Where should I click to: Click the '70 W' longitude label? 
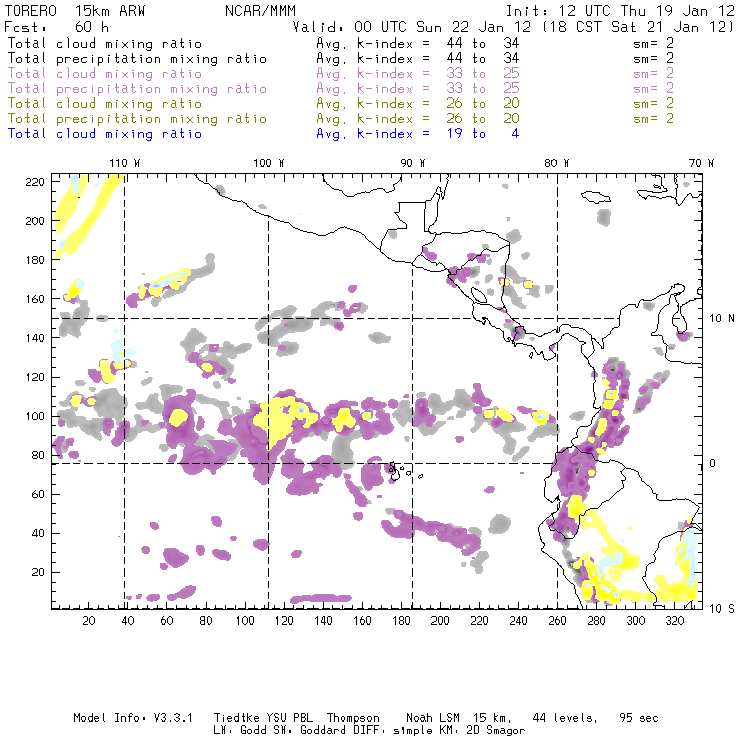click(701, 163)
